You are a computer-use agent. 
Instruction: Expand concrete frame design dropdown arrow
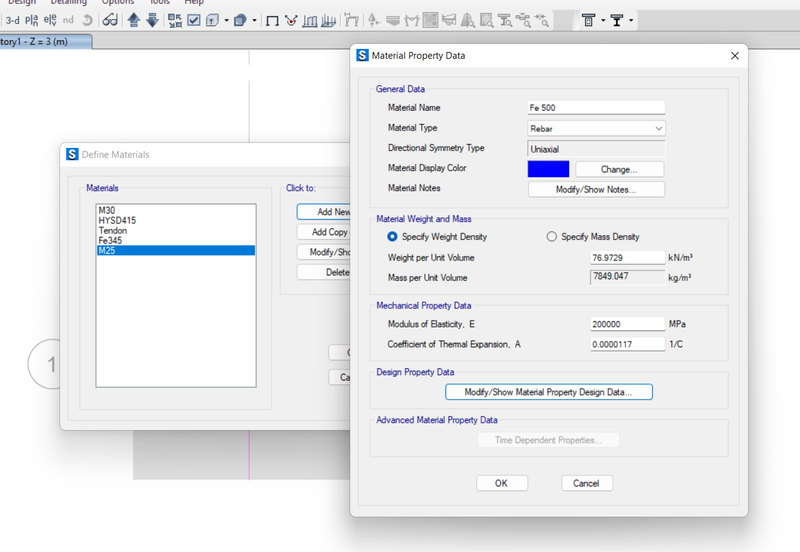click(603, 20)
